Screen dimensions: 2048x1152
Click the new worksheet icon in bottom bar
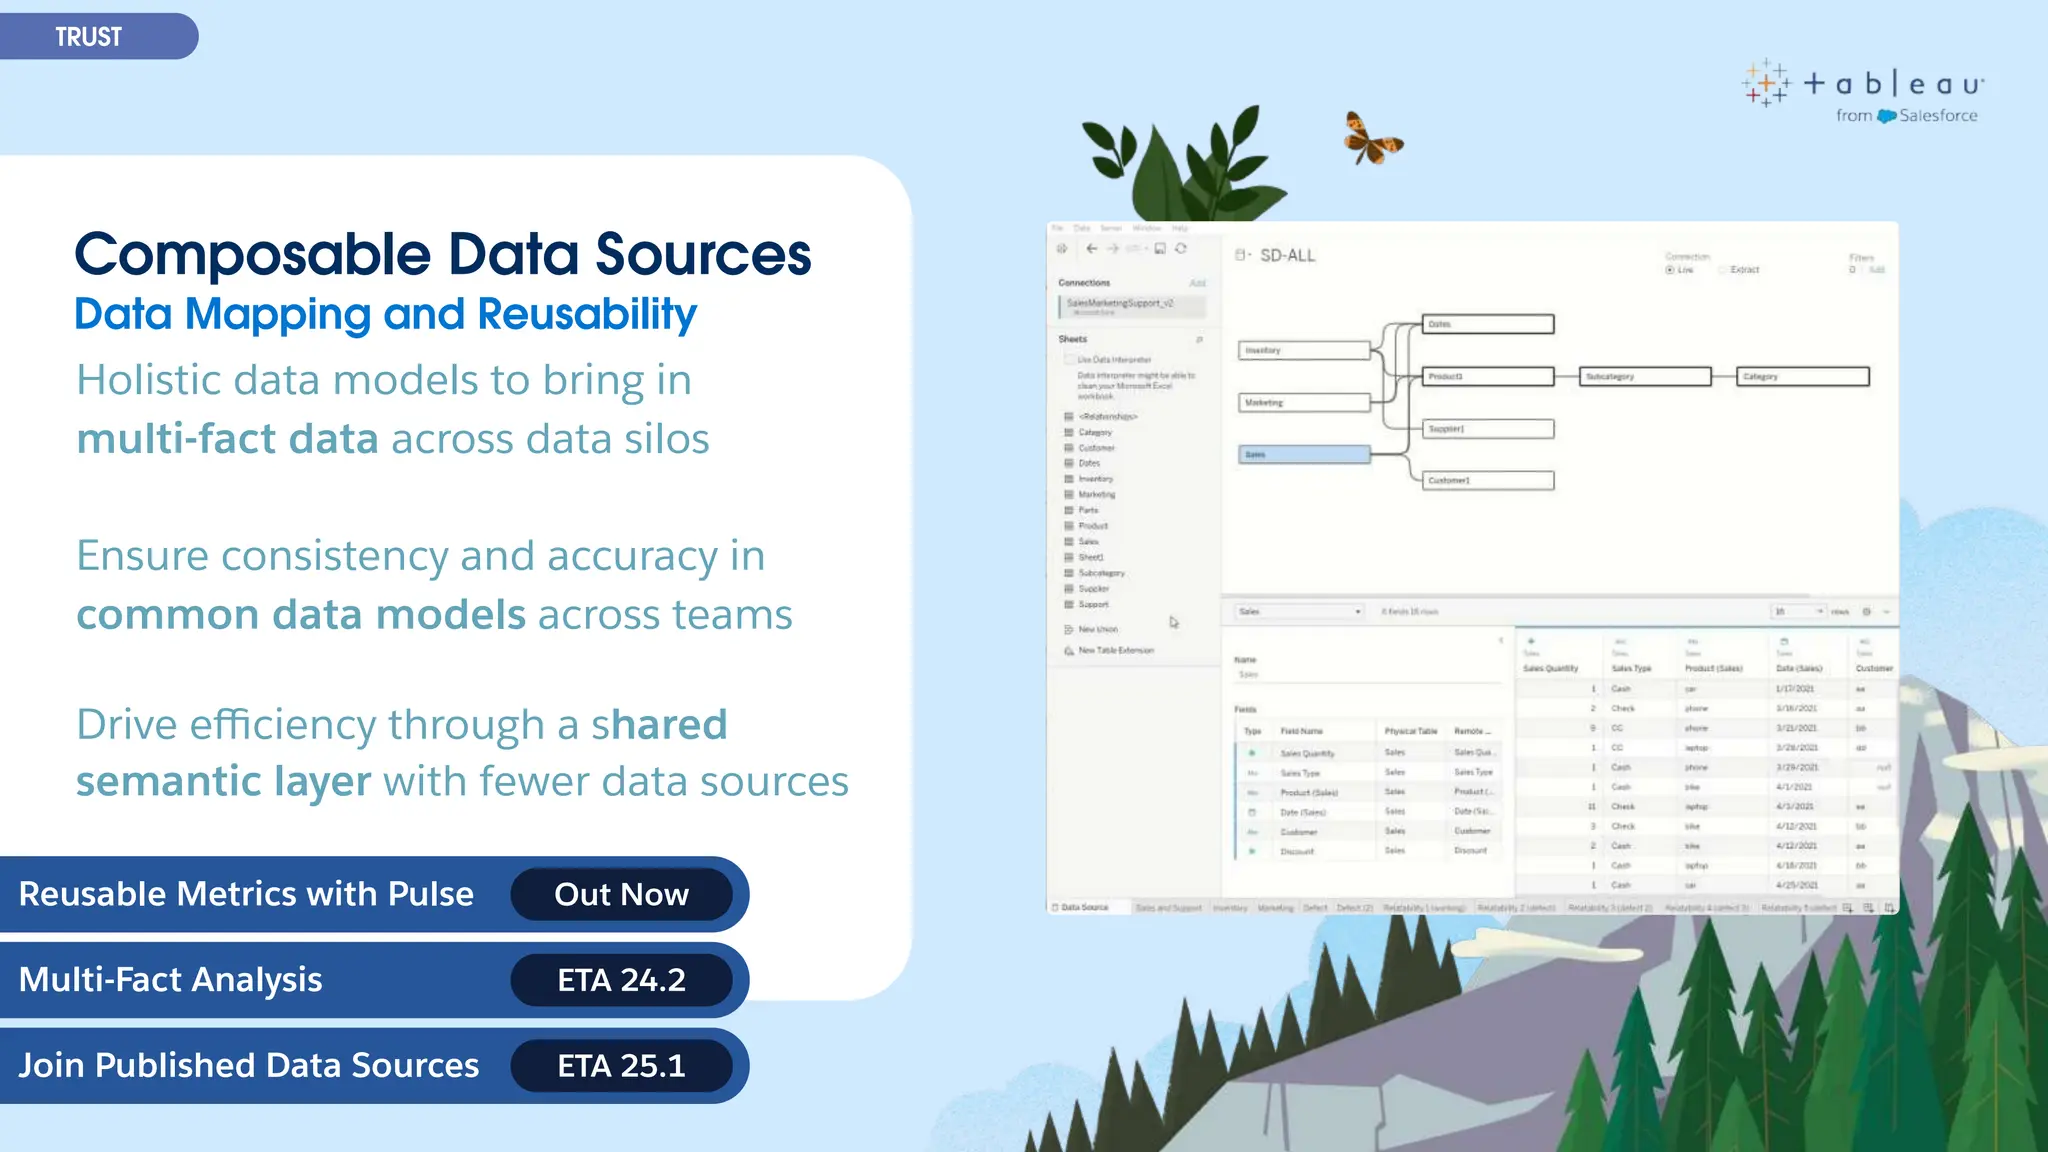(1847, 907)
